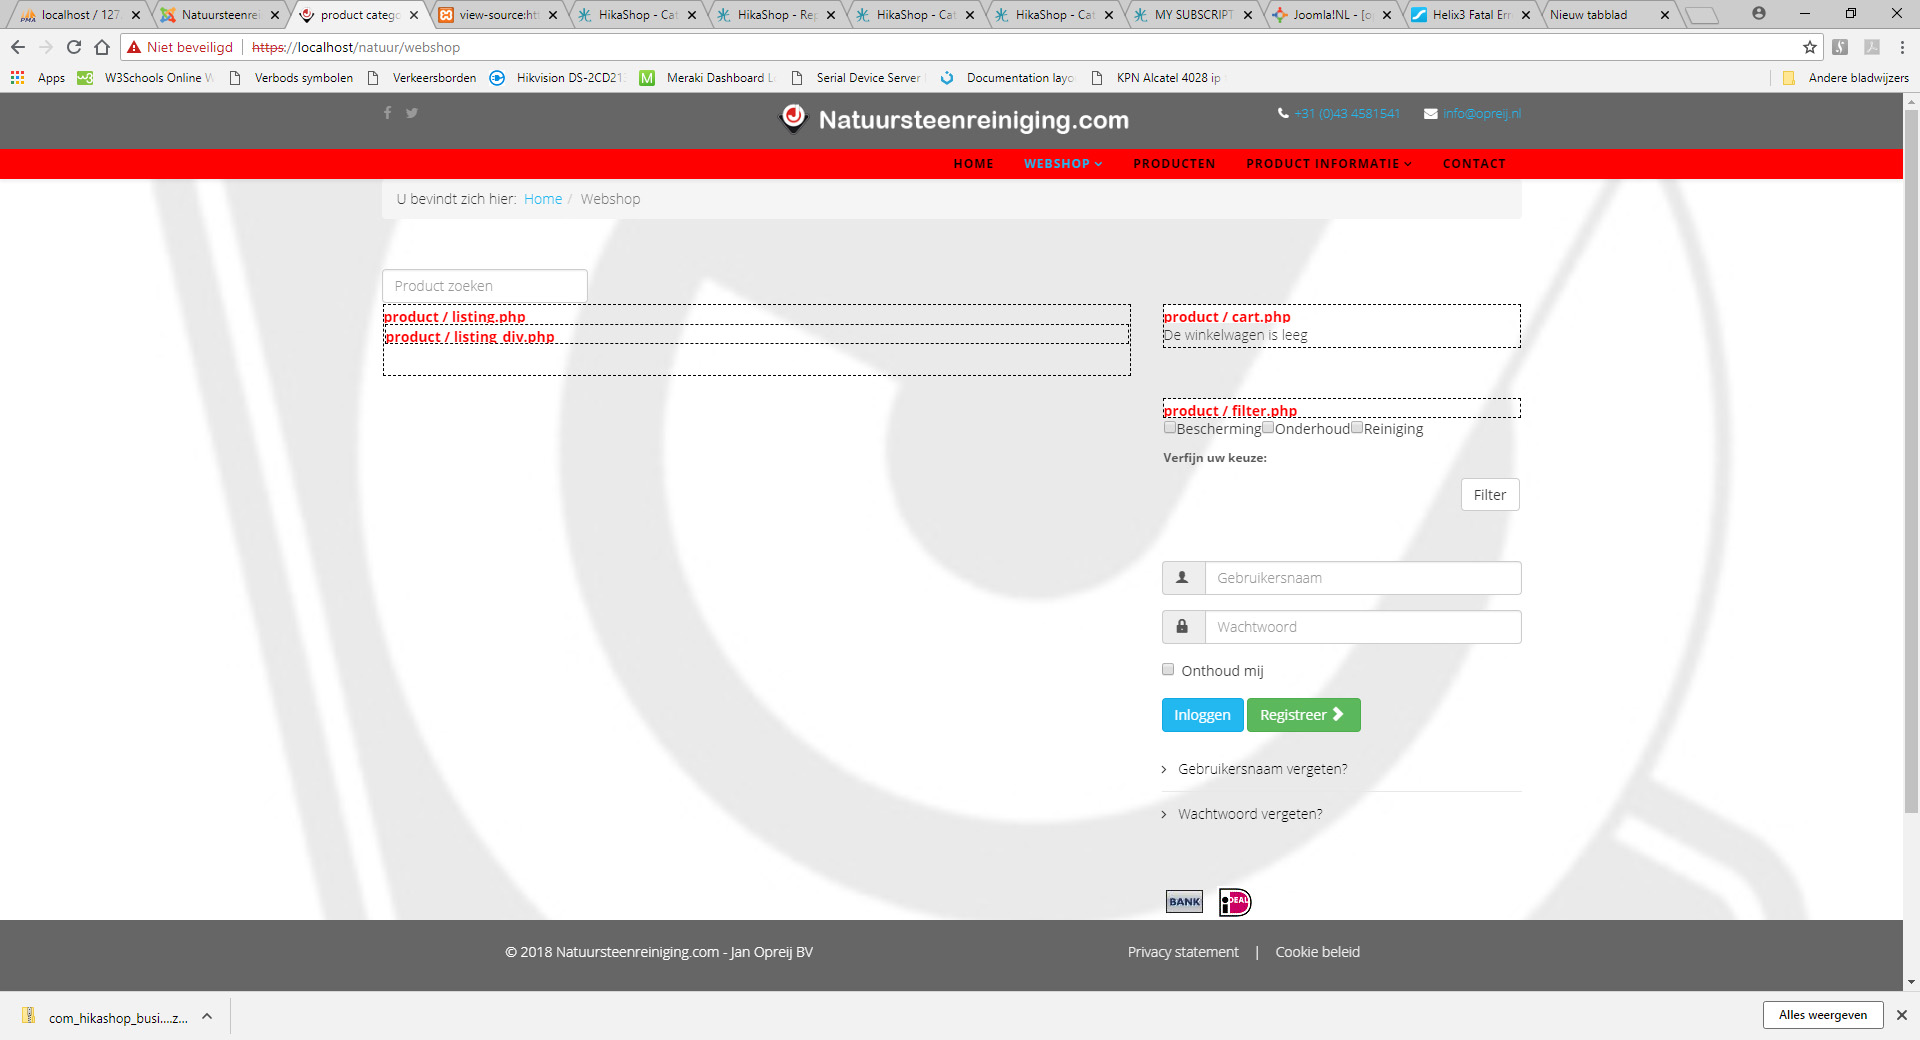Screen dimensions: 1920x1040
Task: Reload the current page
Action: tap(74, 47)
